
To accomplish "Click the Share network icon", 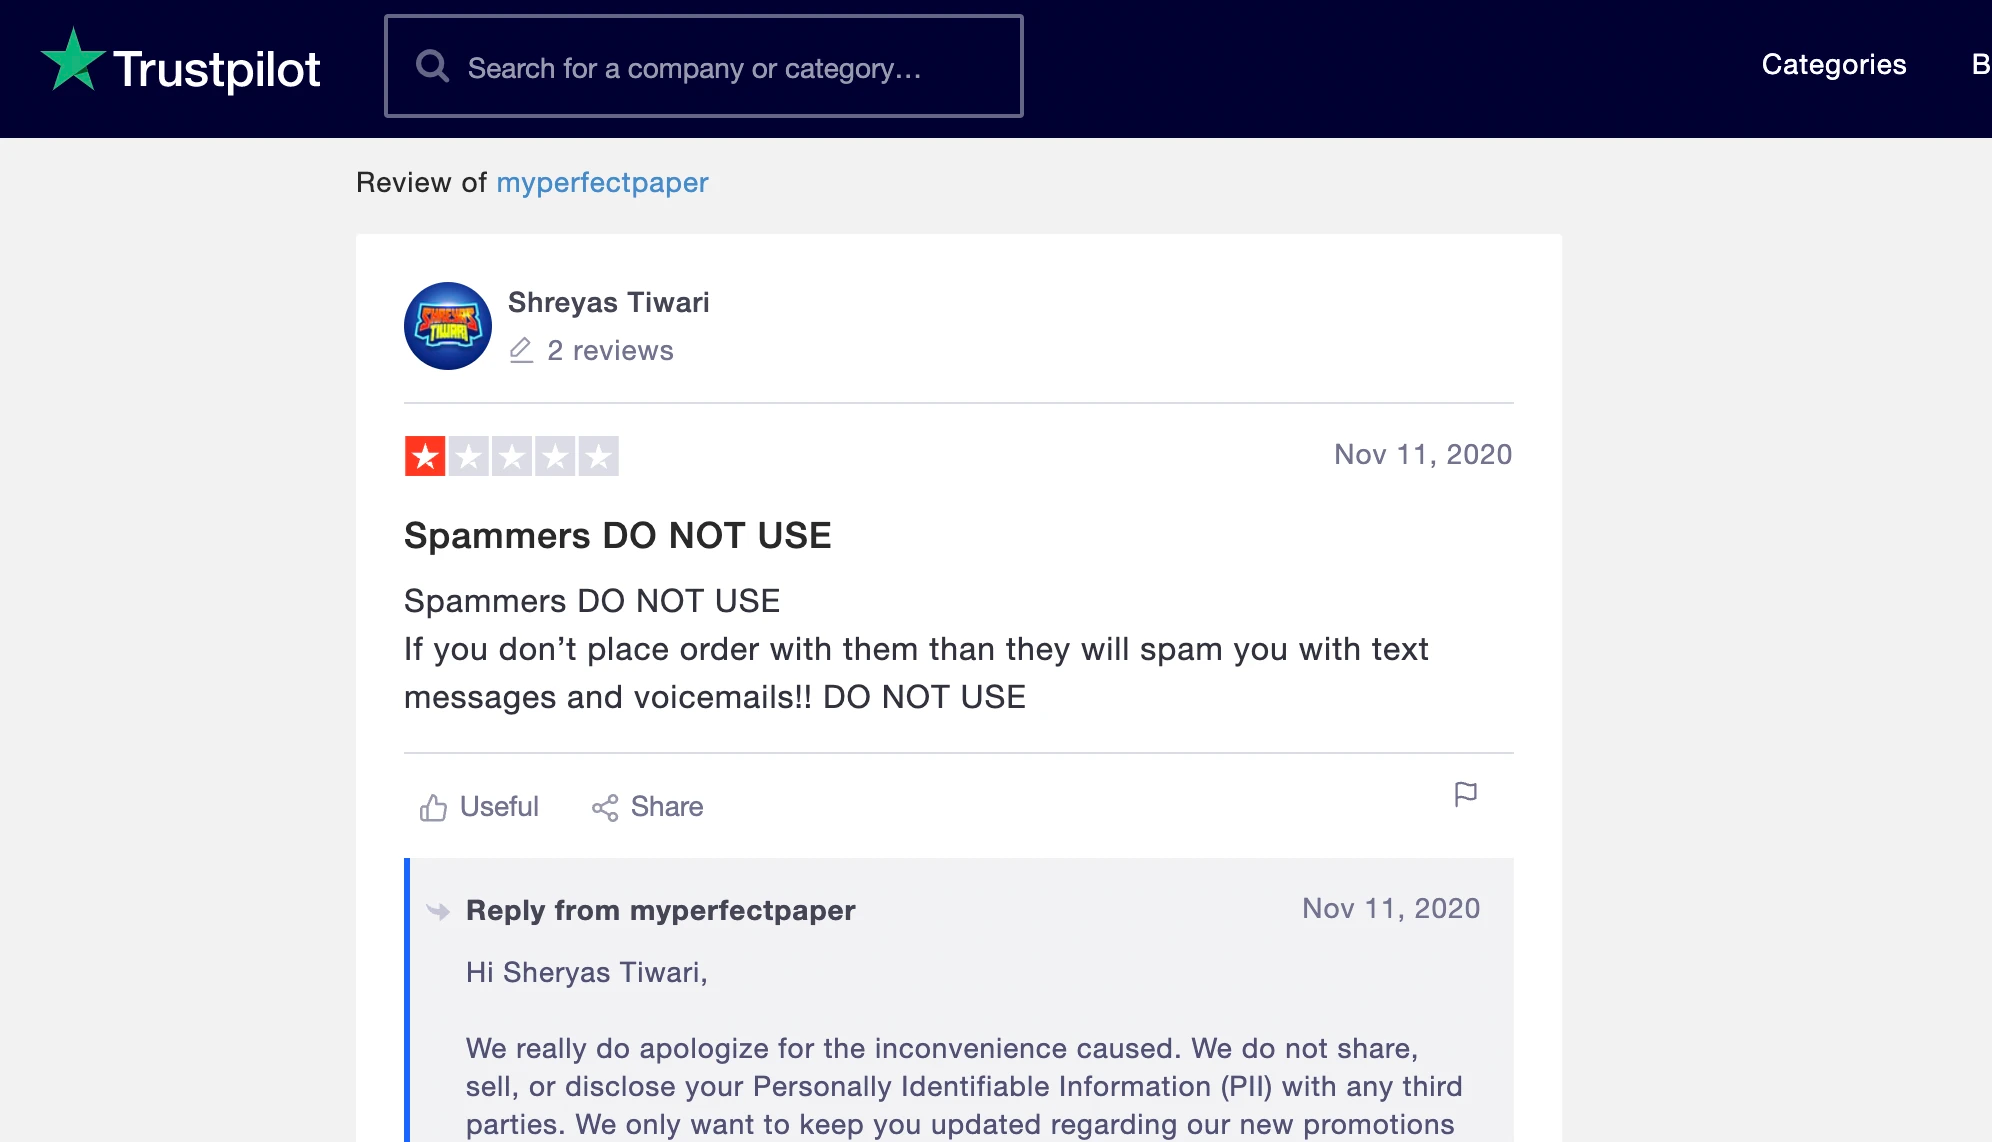I will (x=605, y=808).
